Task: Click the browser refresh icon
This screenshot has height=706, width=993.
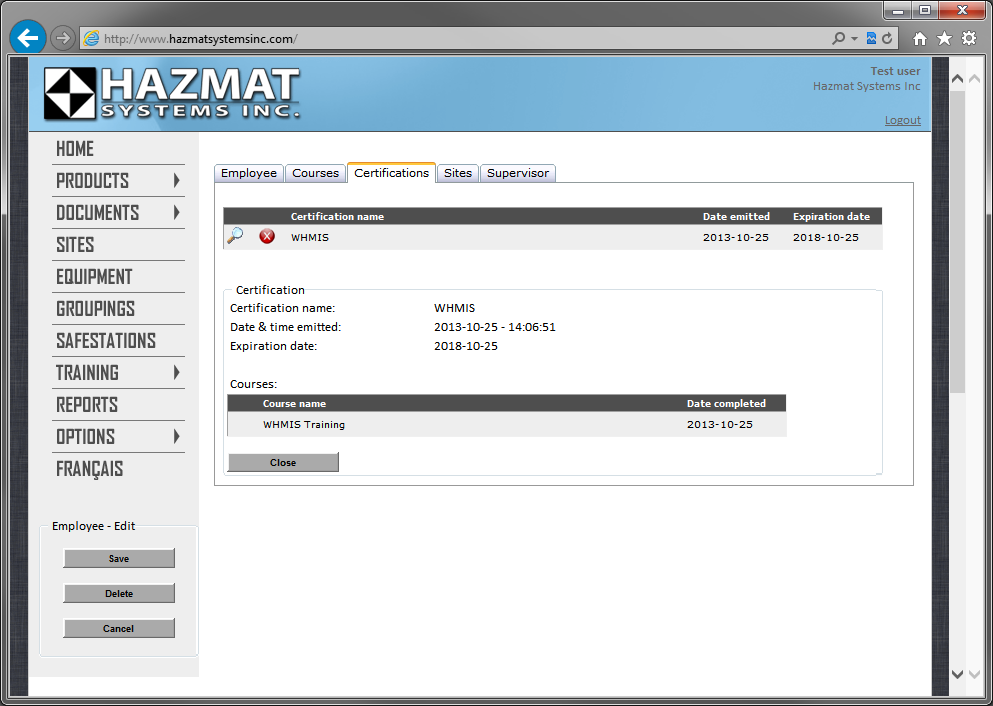Action: tap(886, 39)
